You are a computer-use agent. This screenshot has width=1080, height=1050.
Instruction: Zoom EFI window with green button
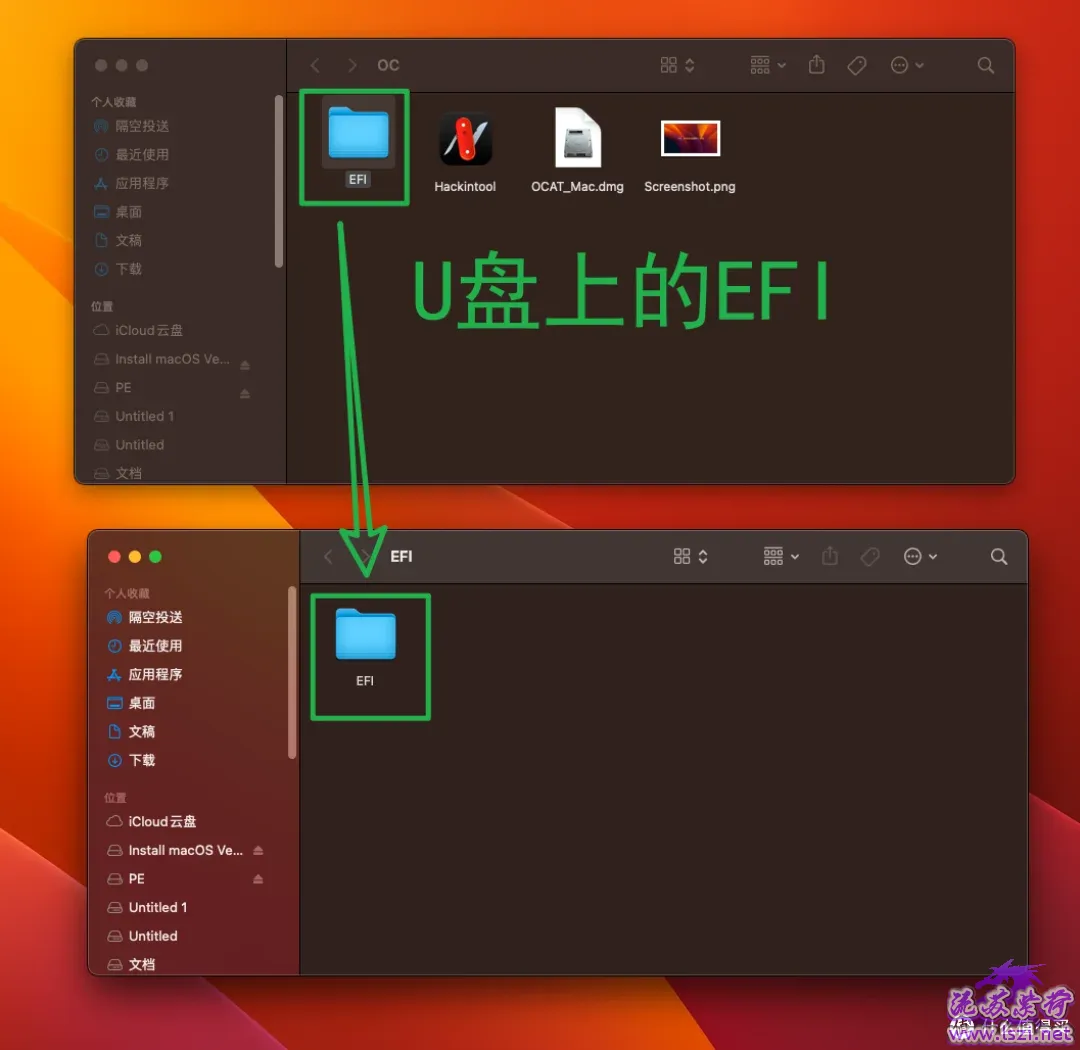pos(156,557)
